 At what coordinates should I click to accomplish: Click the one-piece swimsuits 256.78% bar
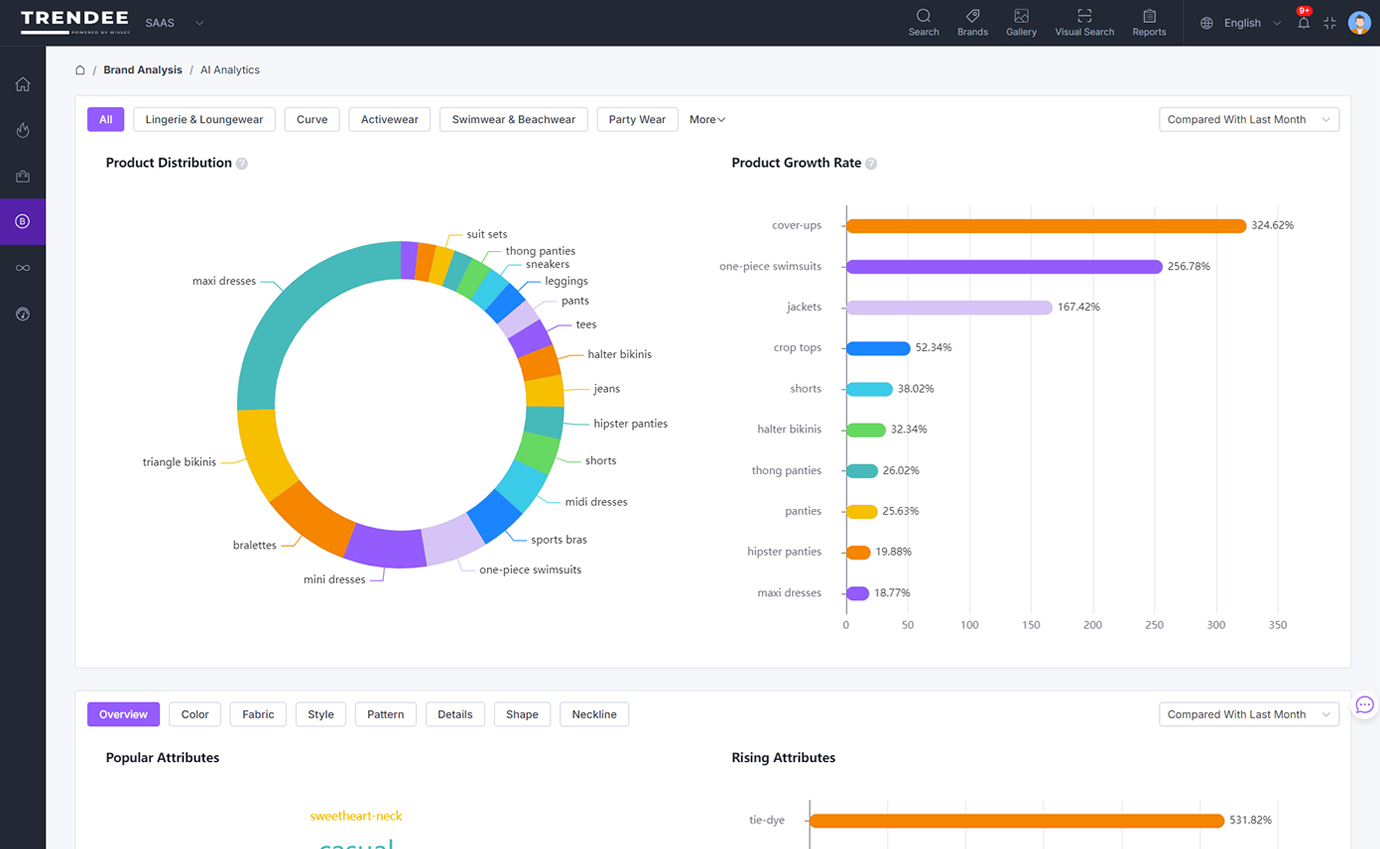point(1004,267)
